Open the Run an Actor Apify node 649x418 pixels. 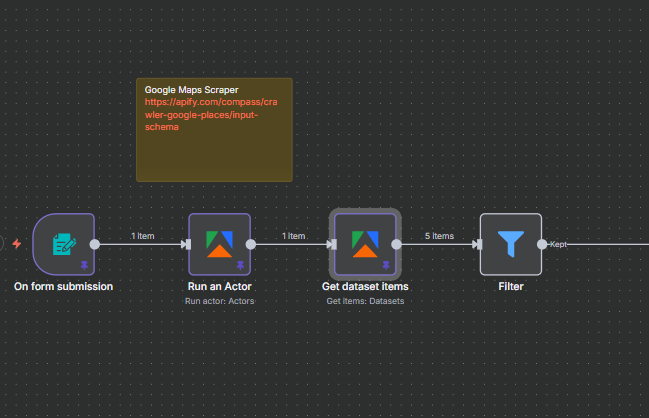point(219,244)
